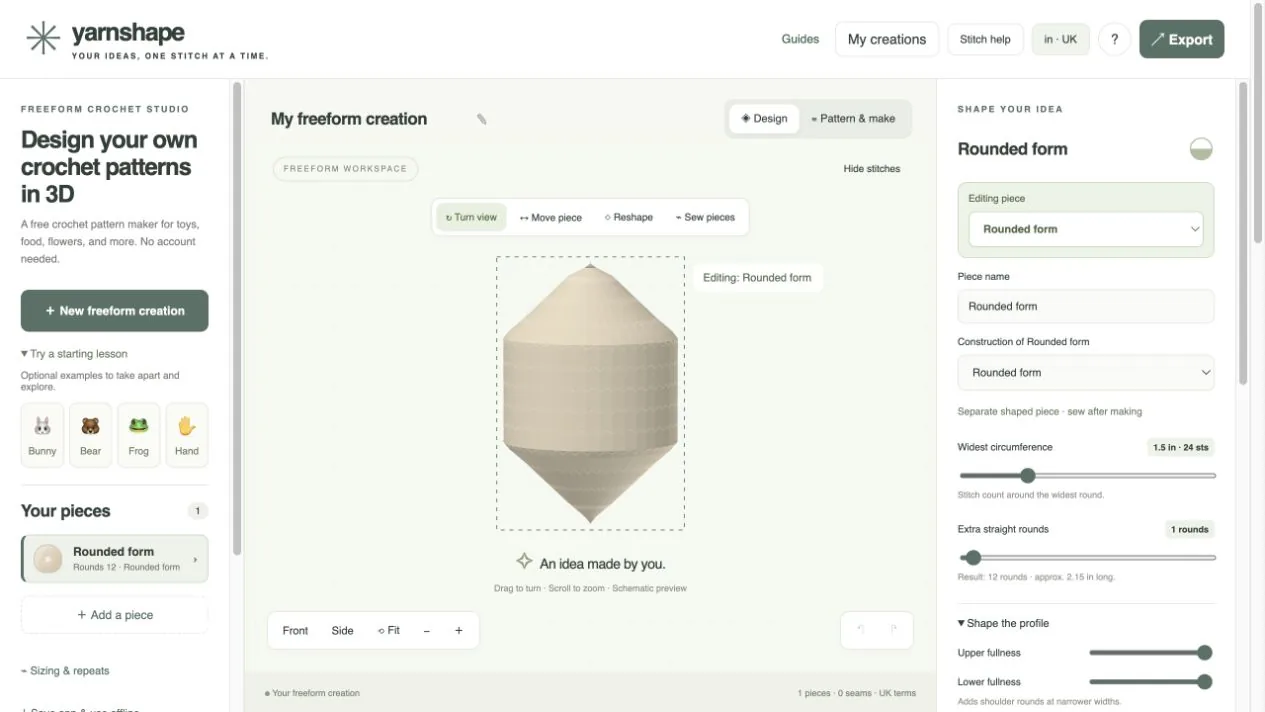
Task: Adjust the Extra straight rounds slider
Action: [1086, 558]
